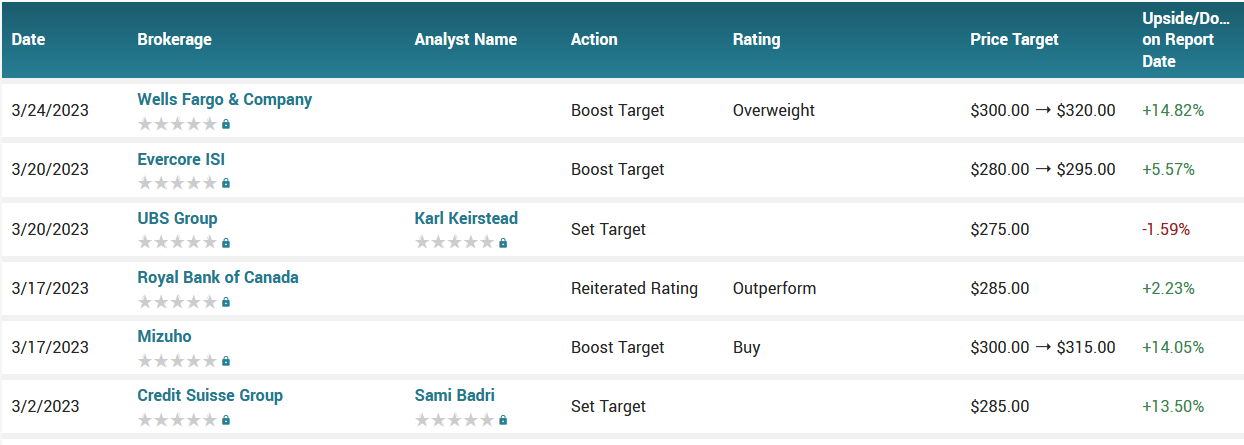Click lock icon under Credit Suisse Group
This screenshot has height=445, width=1244.
(226, 420)
